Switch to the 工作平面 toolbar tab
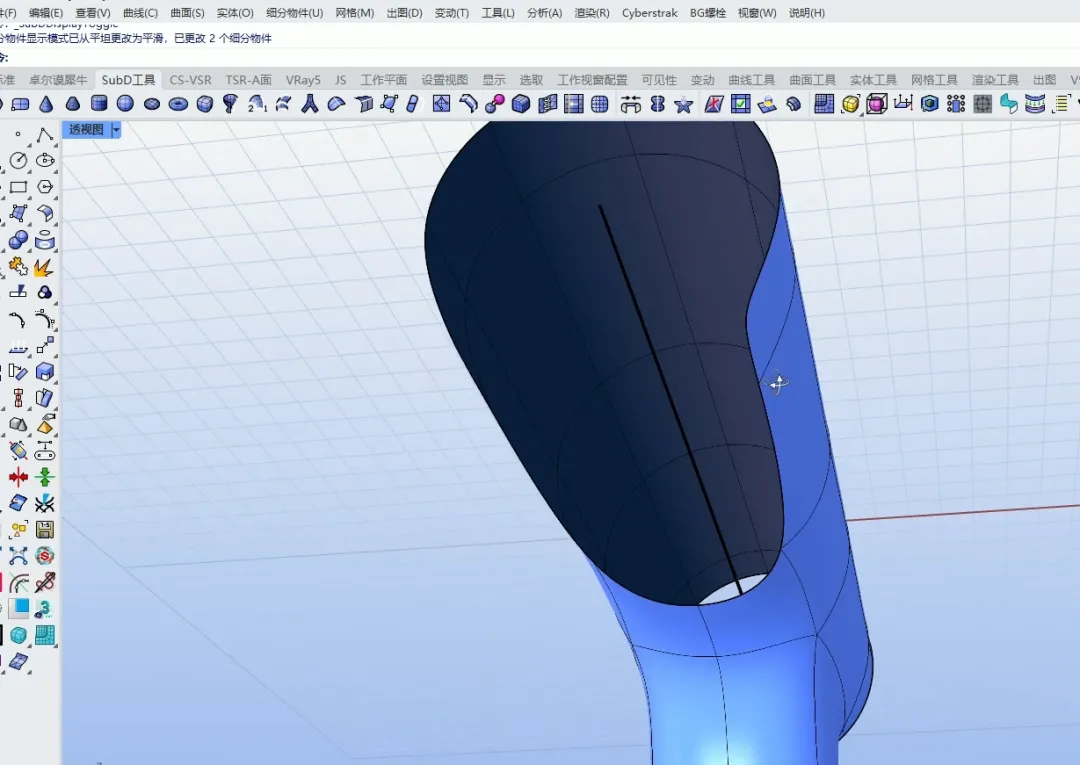Image resolution: width=1080 pixels, height=765 pixels. tap(383, 80)
